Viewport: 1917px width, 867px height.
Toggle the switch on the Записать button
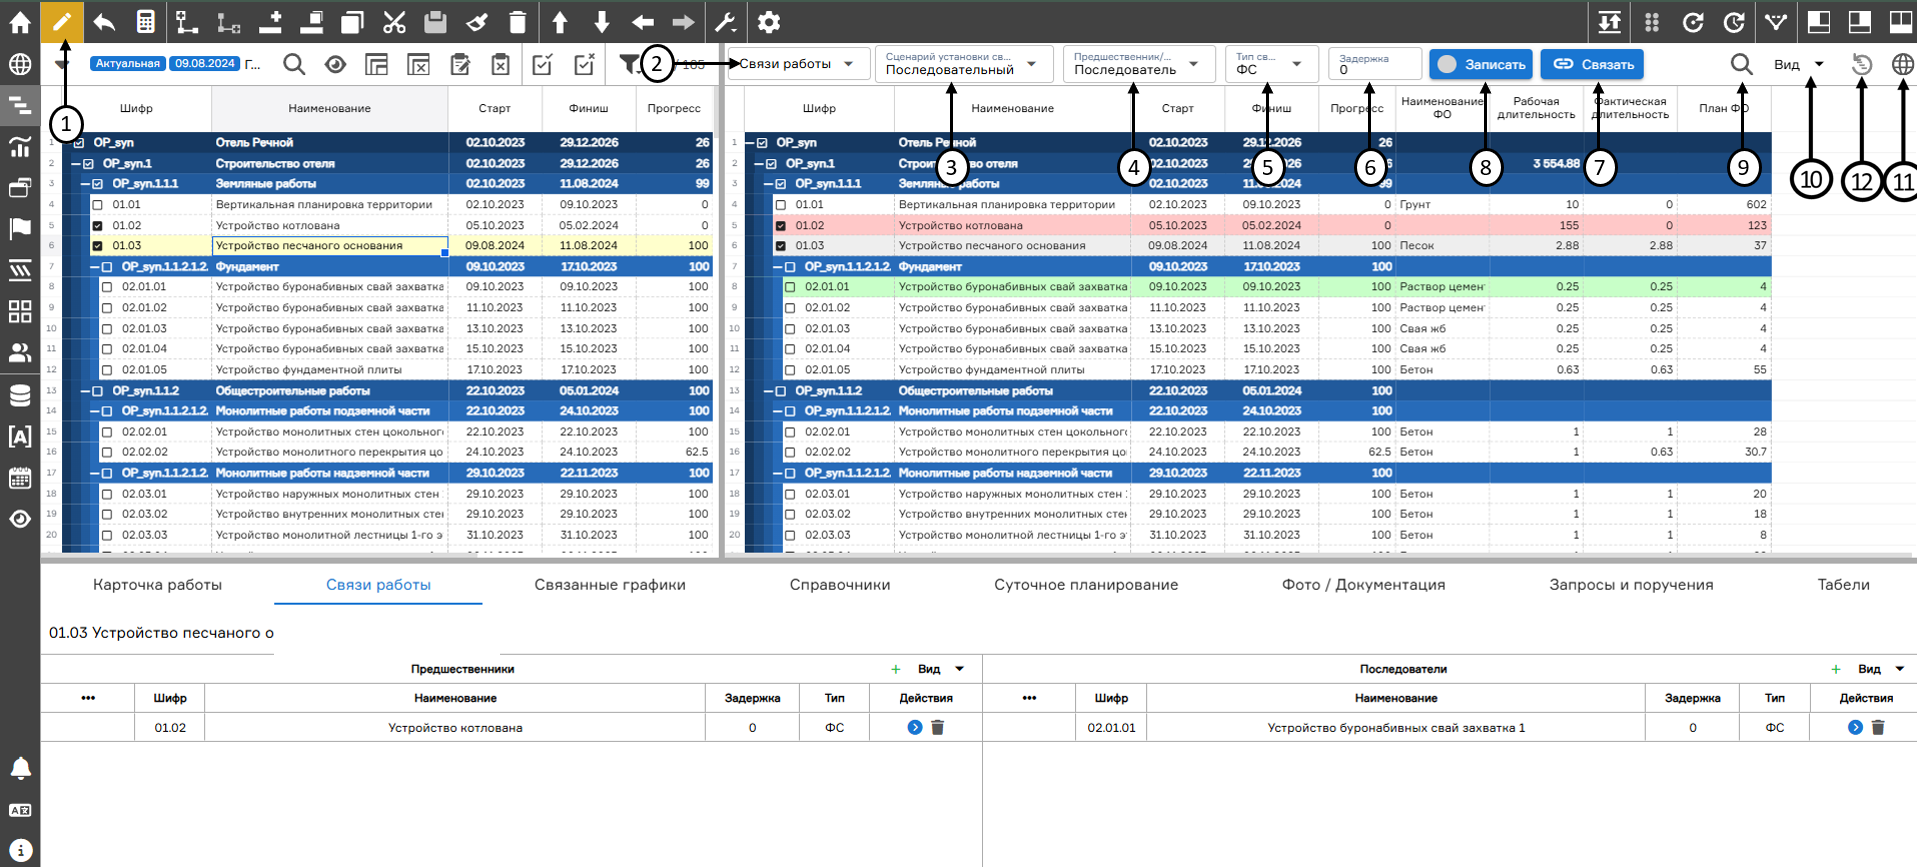coord(1447,64)
